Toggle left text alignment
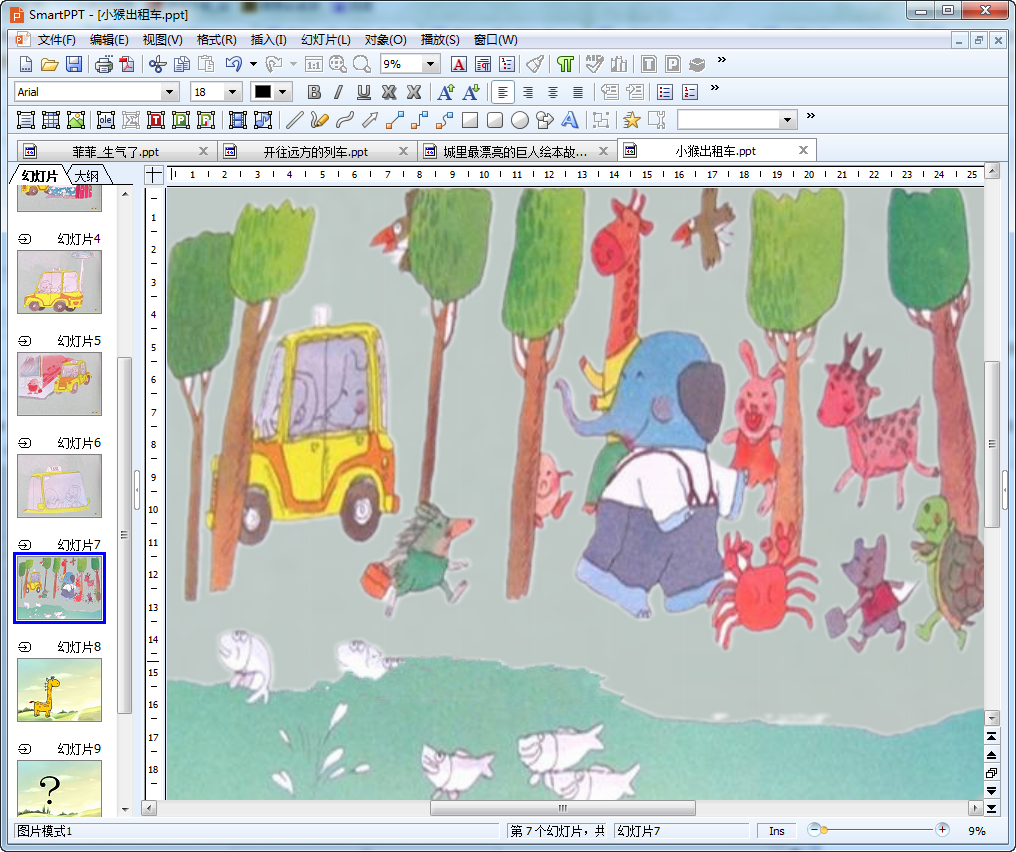The image size is (1016, 852). [x=503, y=92]
